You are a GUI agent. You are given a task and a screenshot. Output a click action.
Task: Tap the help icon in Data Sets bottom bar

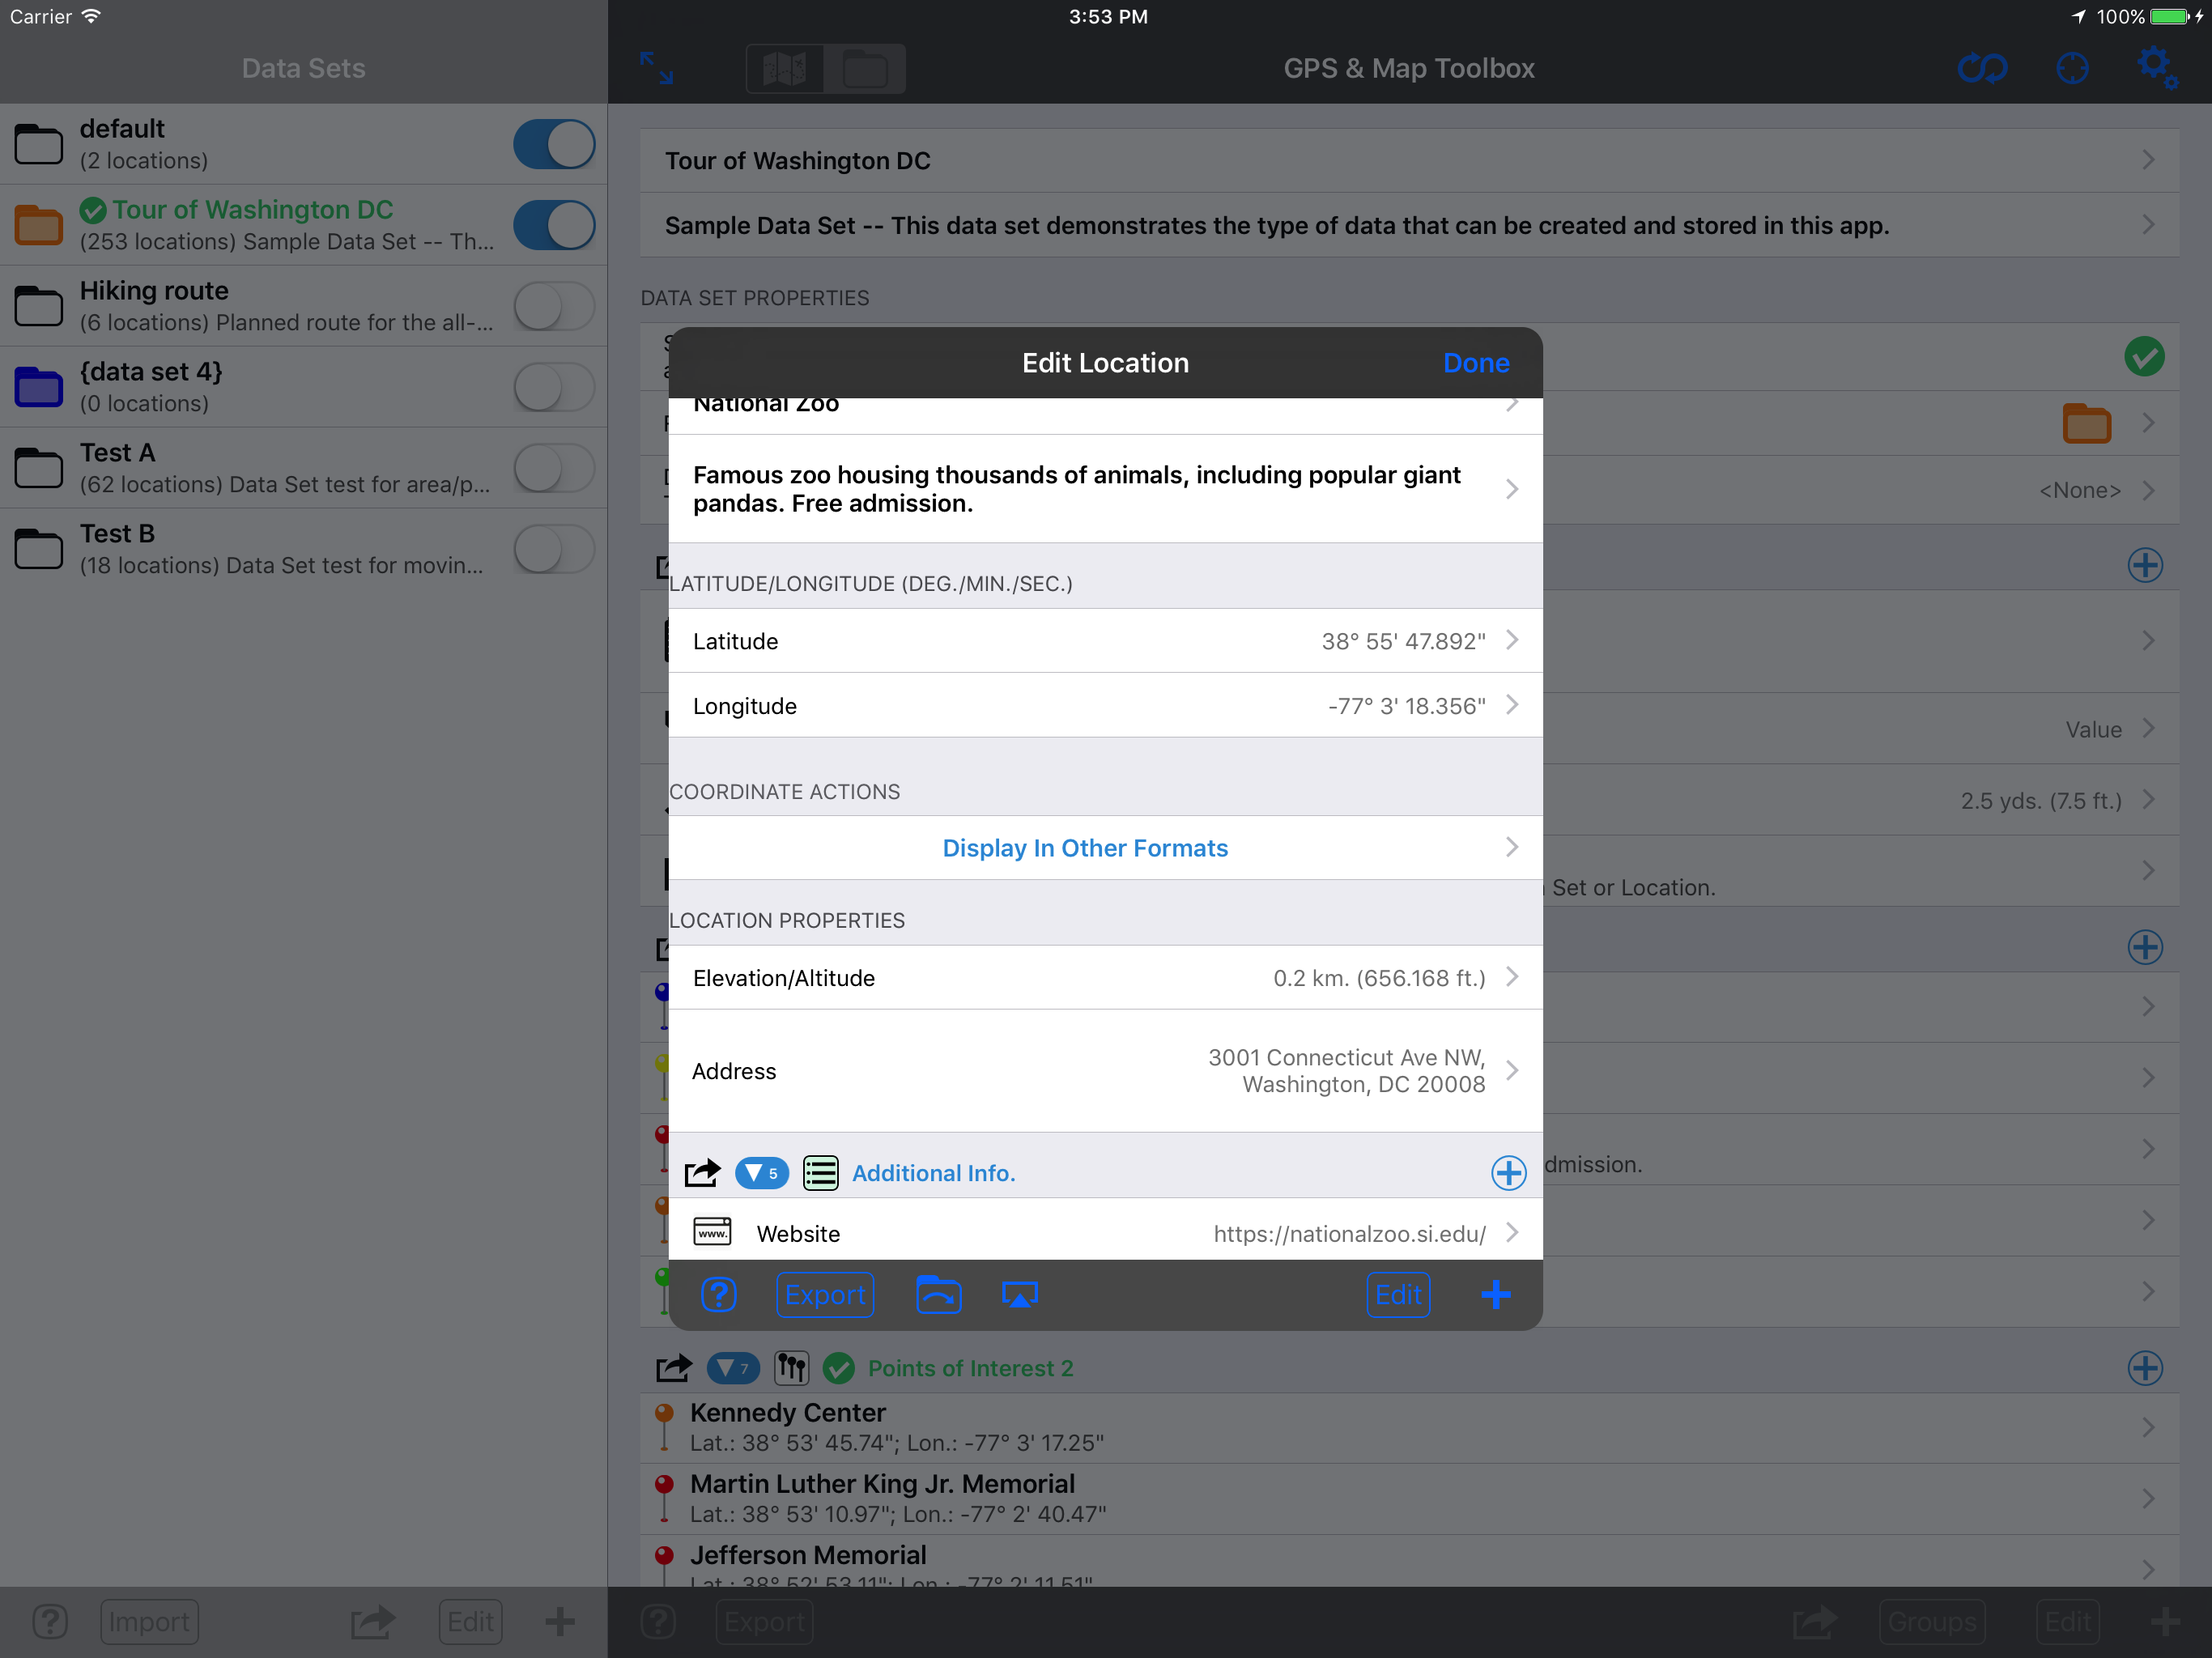coord(50,1621)
